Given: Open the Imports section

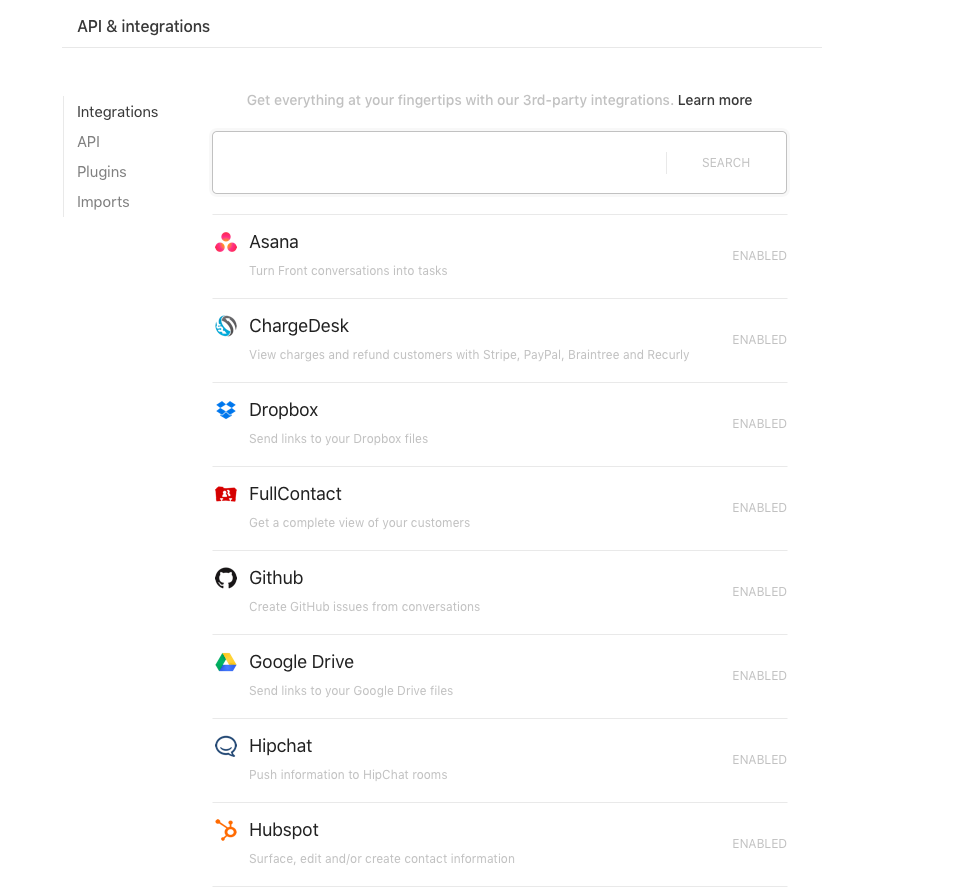Looking at the screenshot, I should click(x=104, y=202).
